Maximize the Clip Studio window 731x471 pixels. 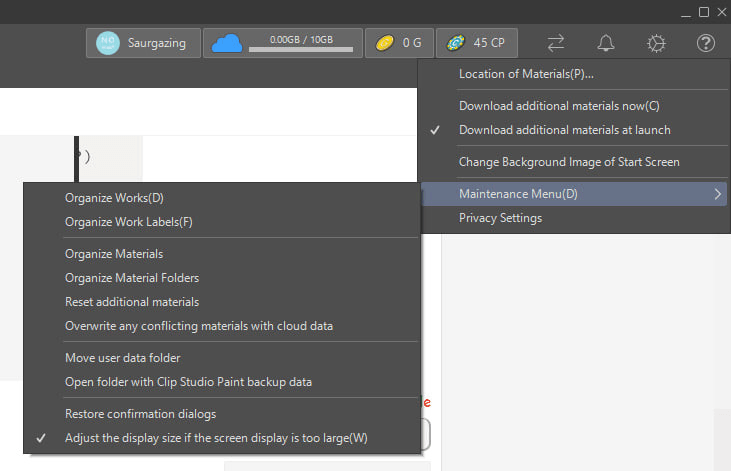704,12
